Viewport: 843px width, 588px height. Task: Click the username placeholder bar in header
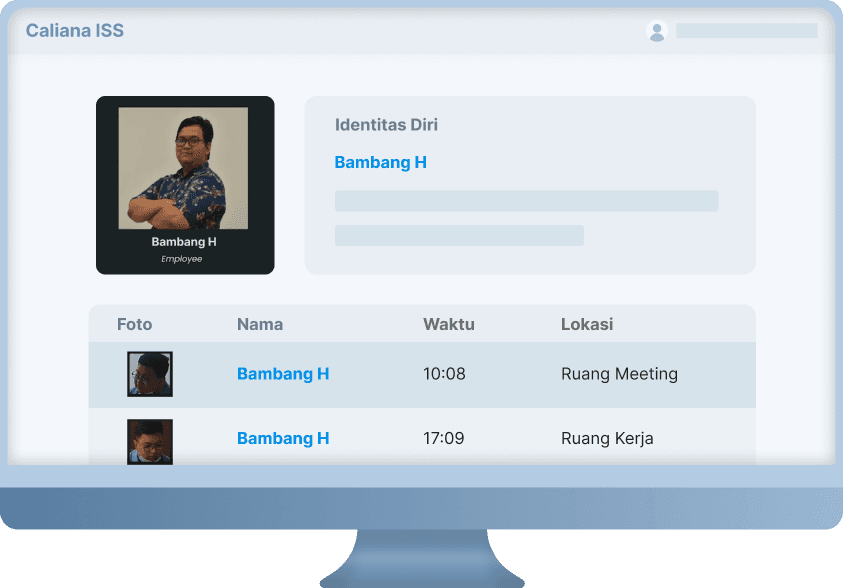coord(746,31)
